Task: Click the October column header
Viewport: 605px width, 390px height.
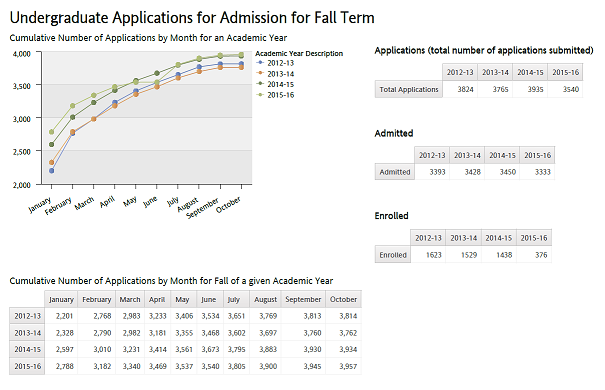Action: click(x=343, y=299)
